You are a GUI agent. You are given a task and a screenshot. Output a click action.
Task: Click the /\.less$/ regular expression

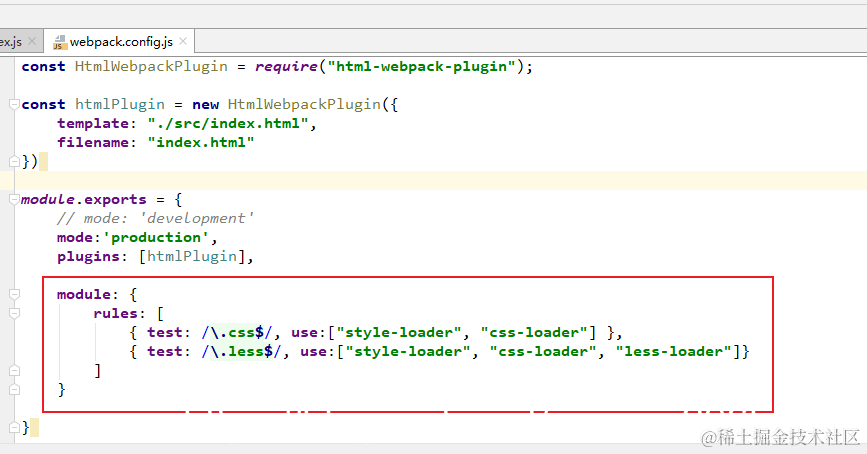pos(241,351)
